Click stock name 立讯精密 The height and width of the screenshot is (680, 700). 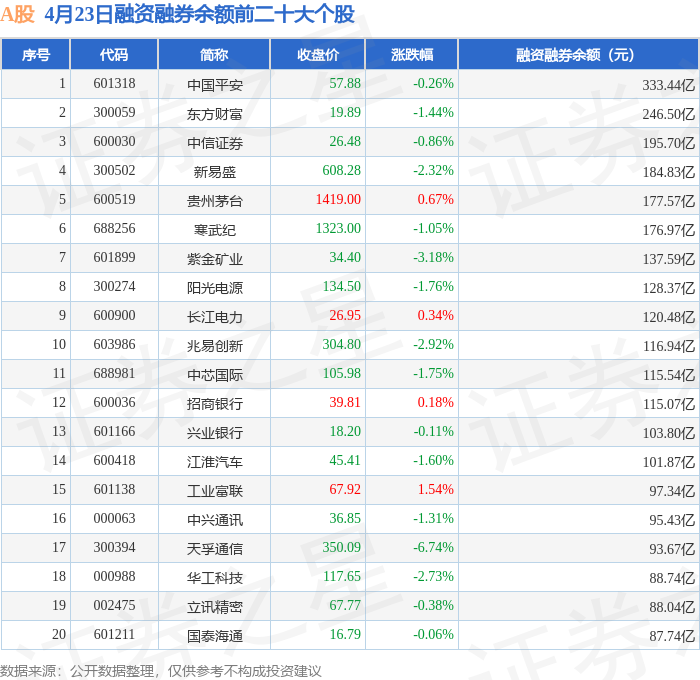pos(215,607)
